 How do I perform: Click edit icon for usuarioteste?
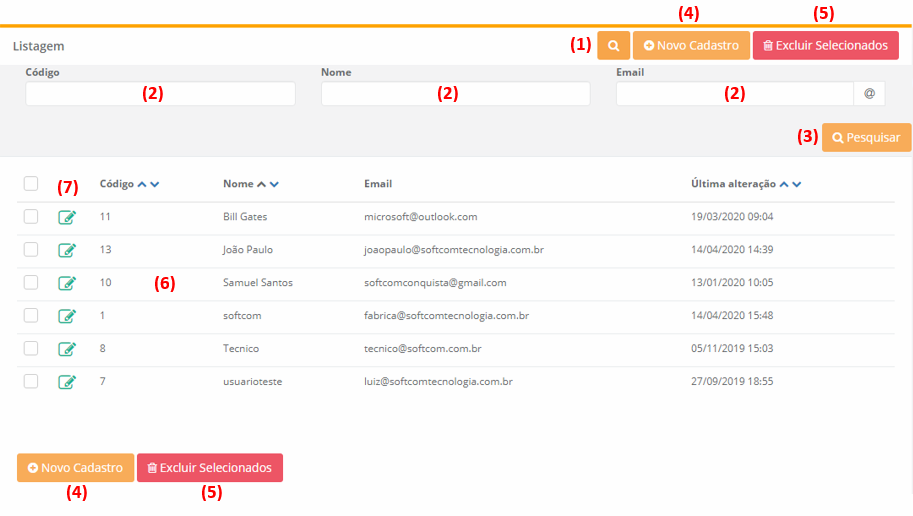(67, 382)
